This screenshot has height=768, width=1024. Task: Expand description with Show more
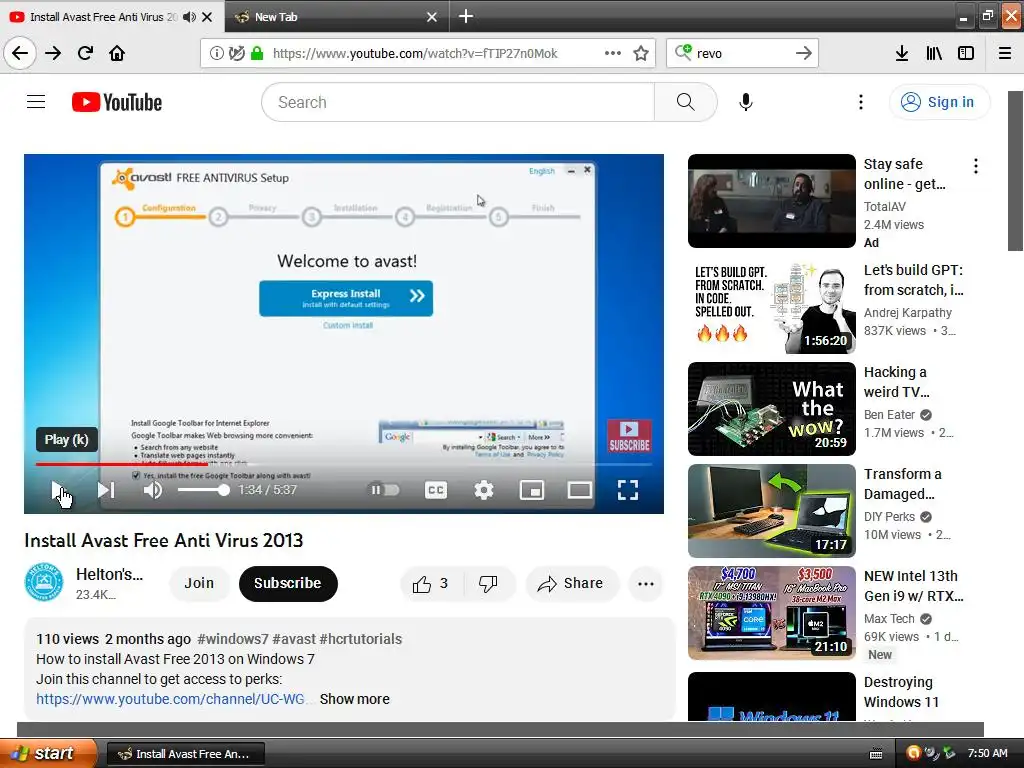[x=355, y=699]
